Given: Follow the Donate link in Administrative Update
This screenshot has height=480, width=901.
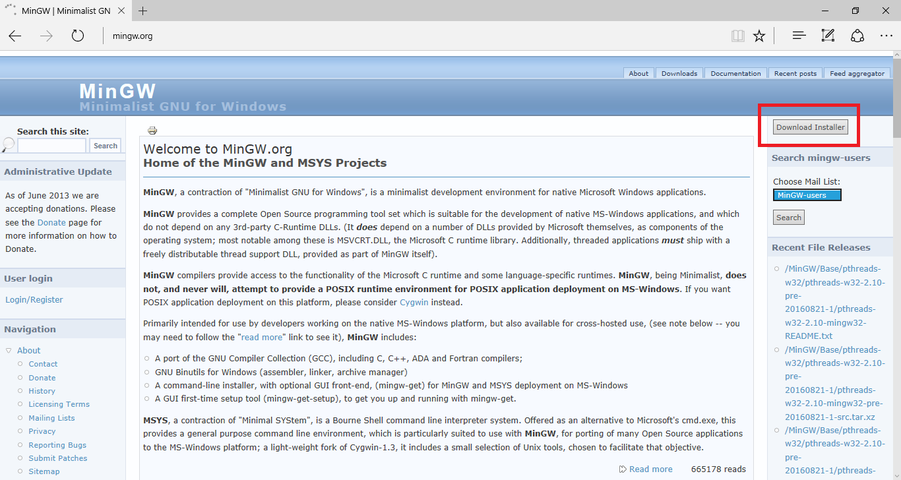Looking at the screenshot, I should tap(51, 222).
